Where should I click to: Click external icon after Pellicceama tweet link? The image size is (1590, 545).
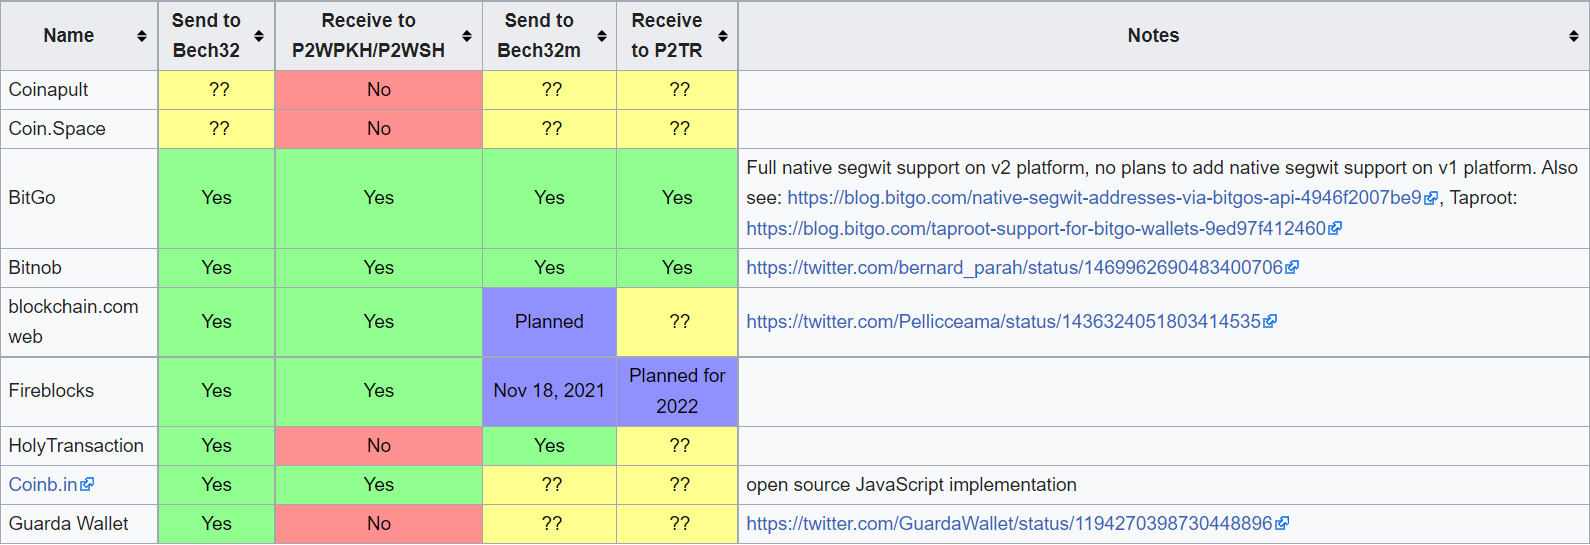pyautogui.click(x=1270, y=322)
